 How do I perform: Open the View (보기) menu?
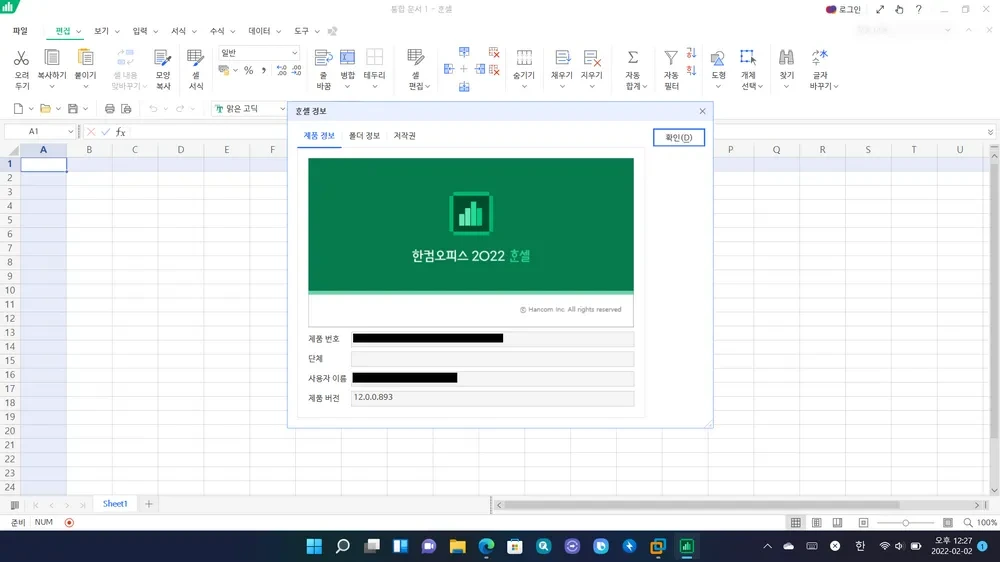[x=101, y=31]
